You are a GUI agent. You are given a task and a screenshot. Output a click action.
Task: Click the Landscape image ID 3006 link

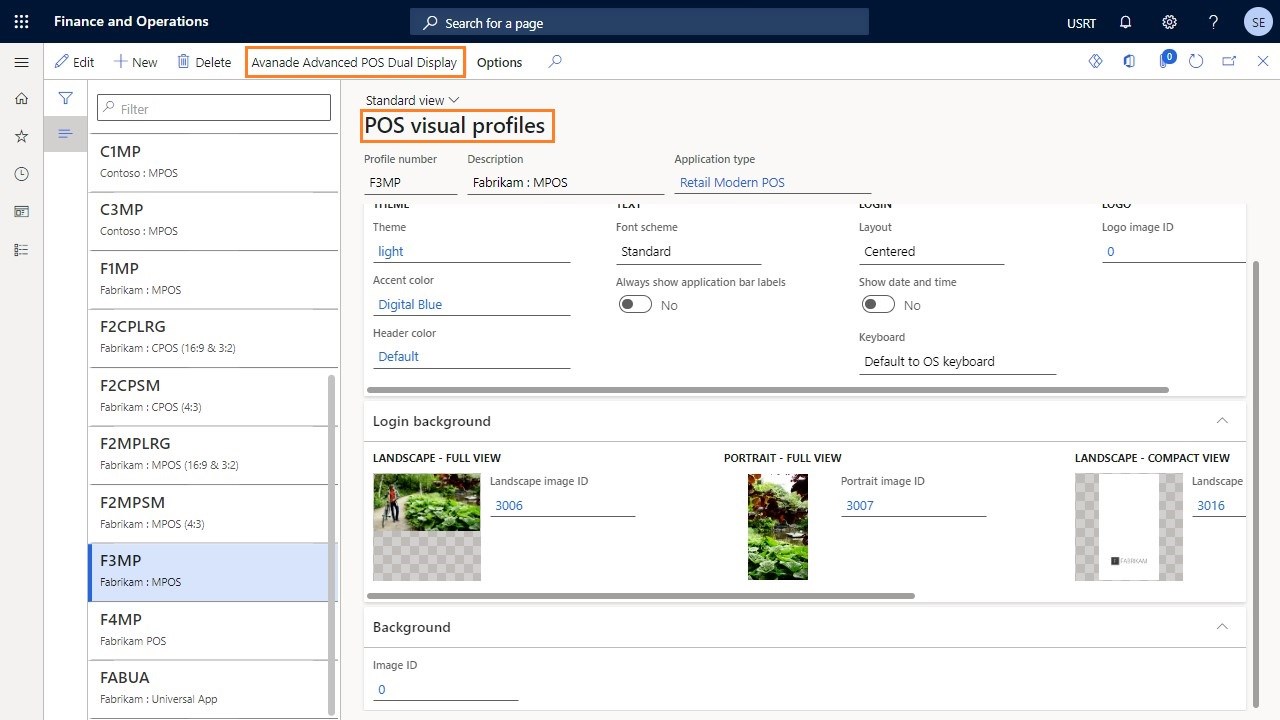pos(509,505)
